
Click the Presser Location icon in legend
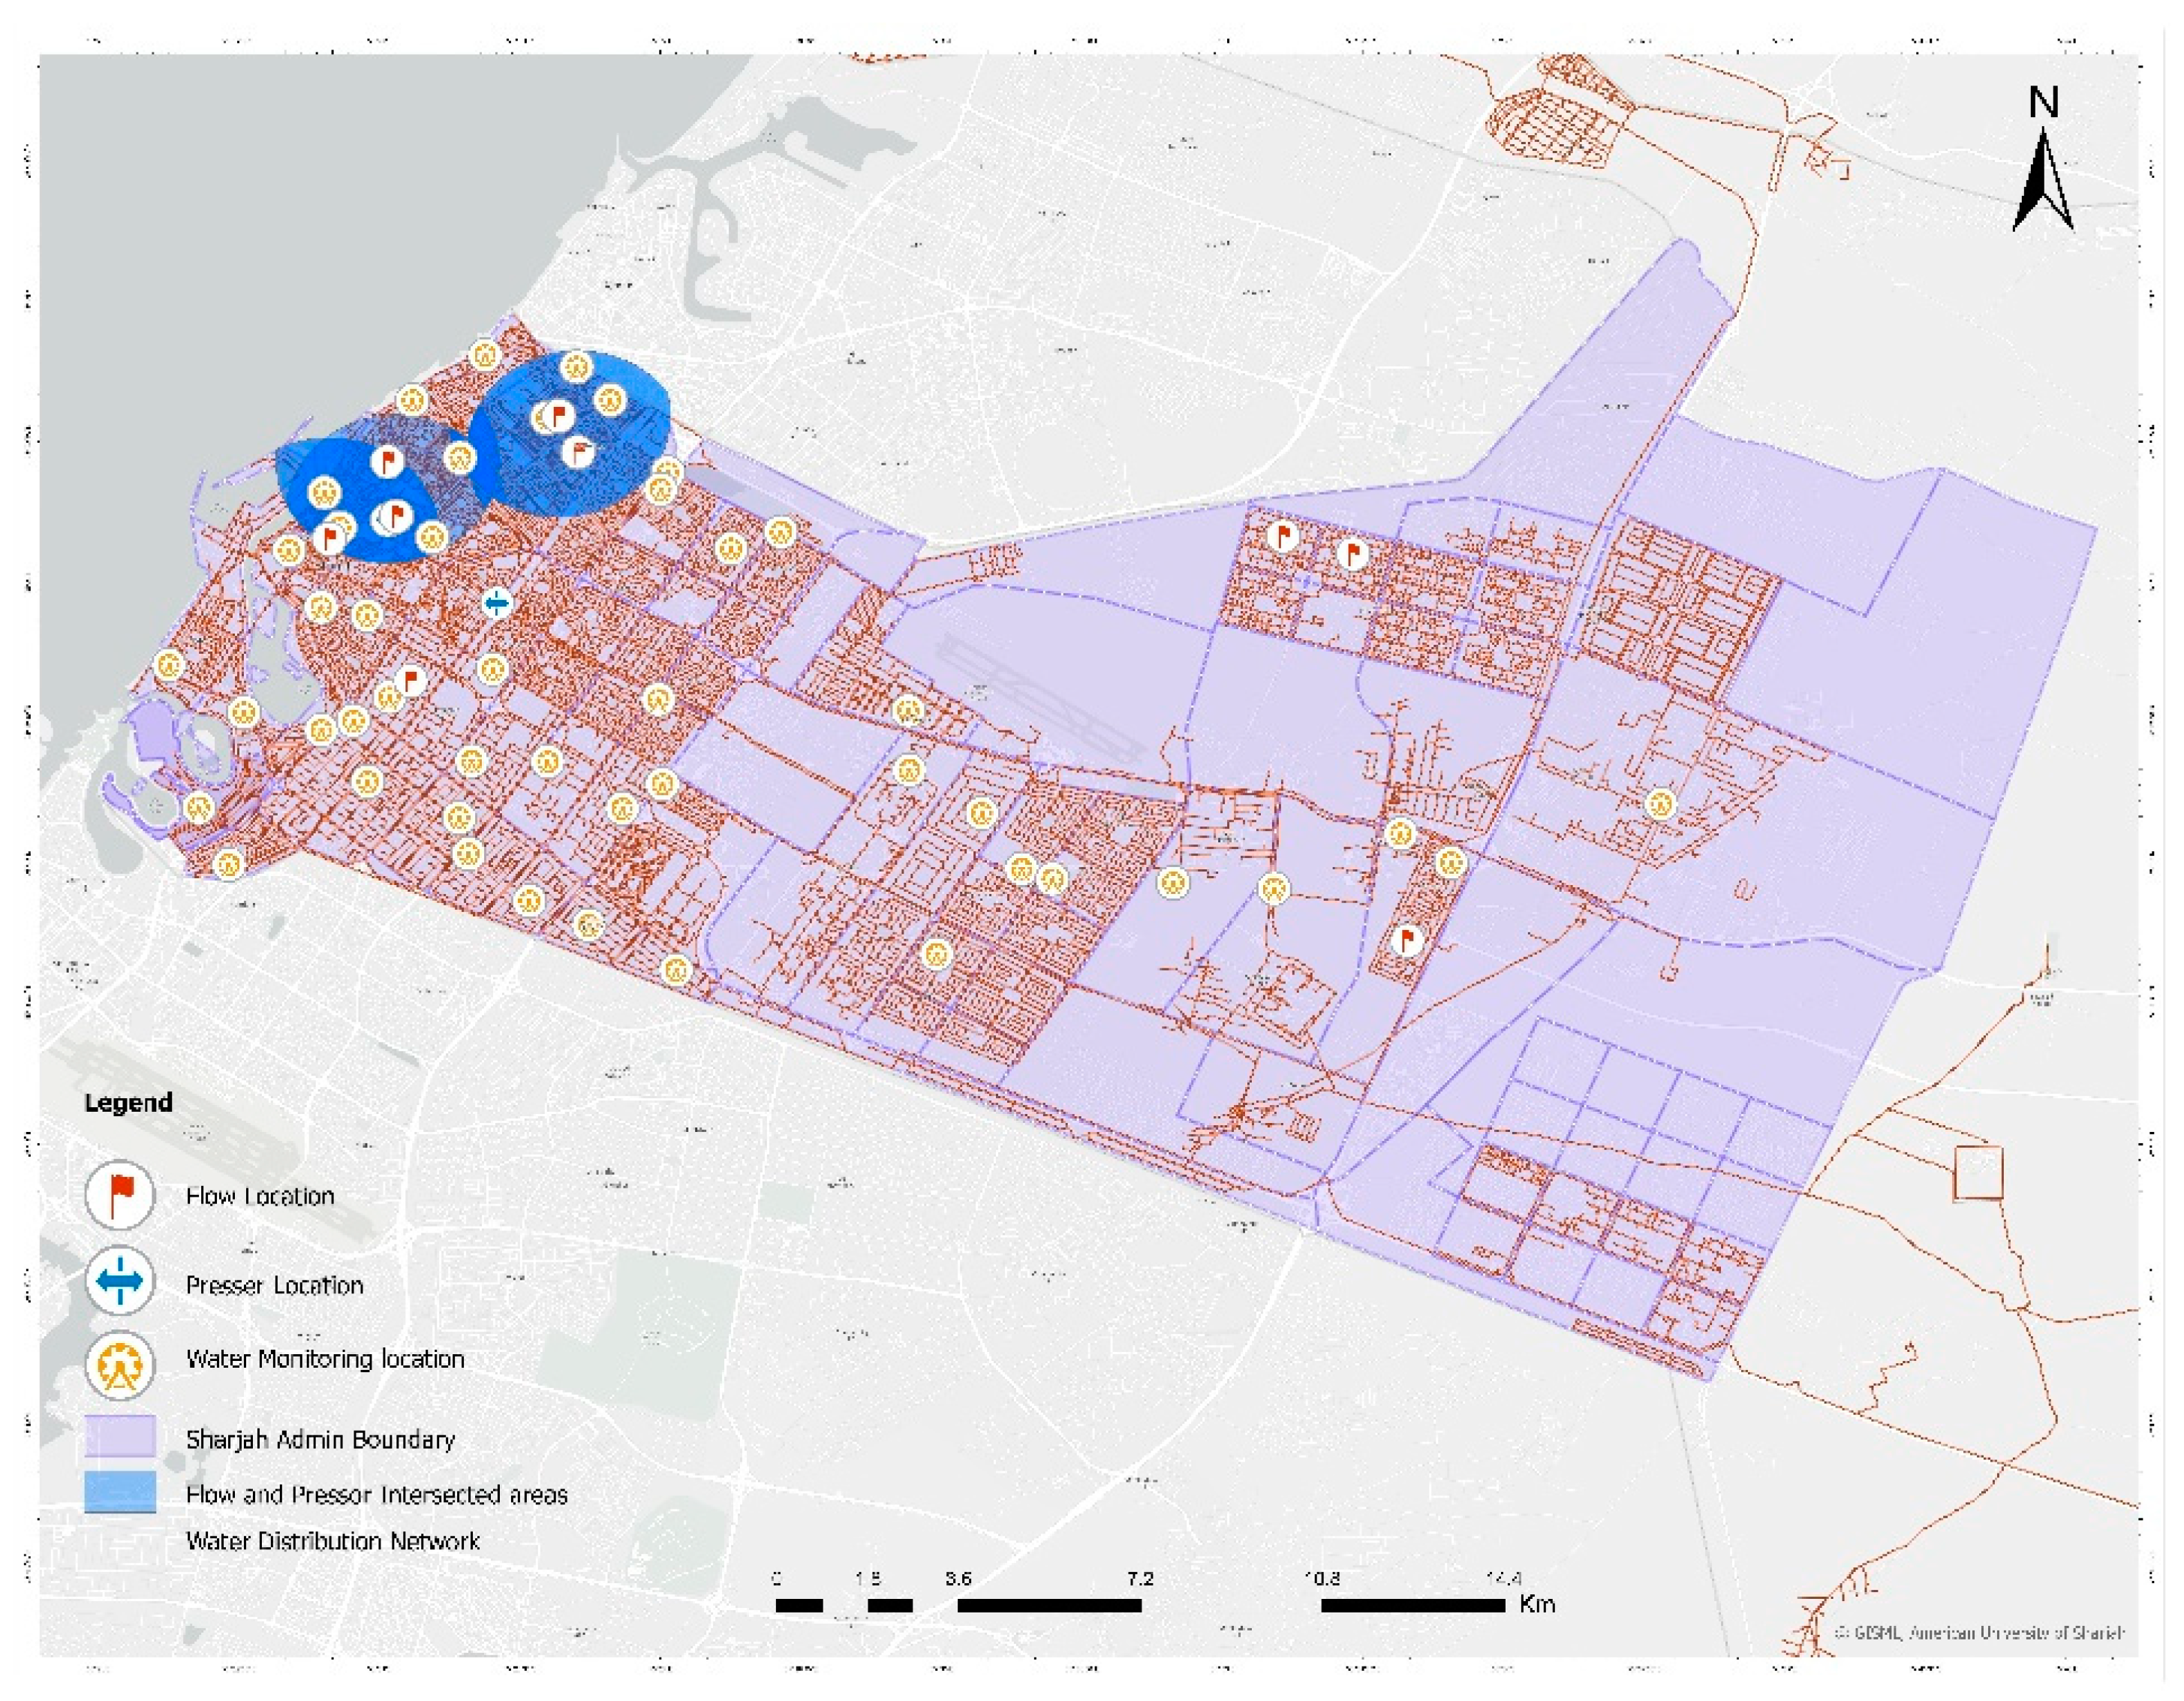[x=120, y=1281]
